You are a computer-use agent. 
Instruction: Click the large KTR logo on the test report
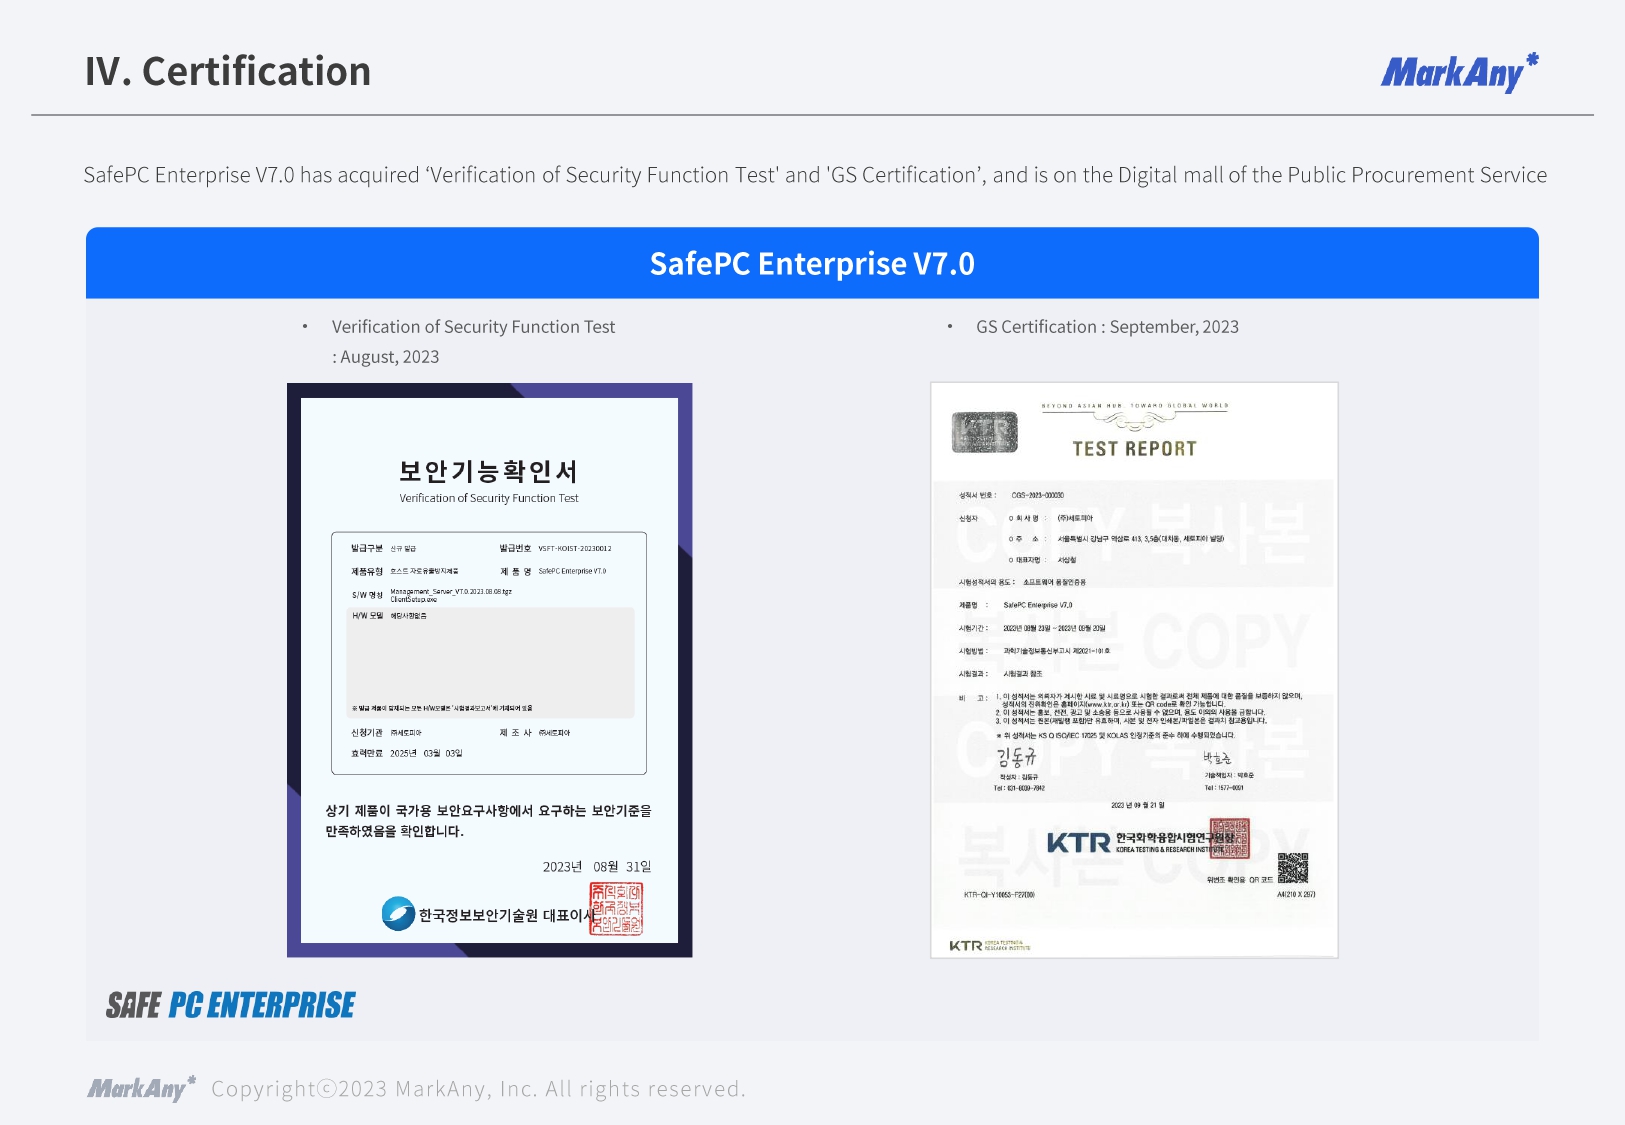point(1078,843)
